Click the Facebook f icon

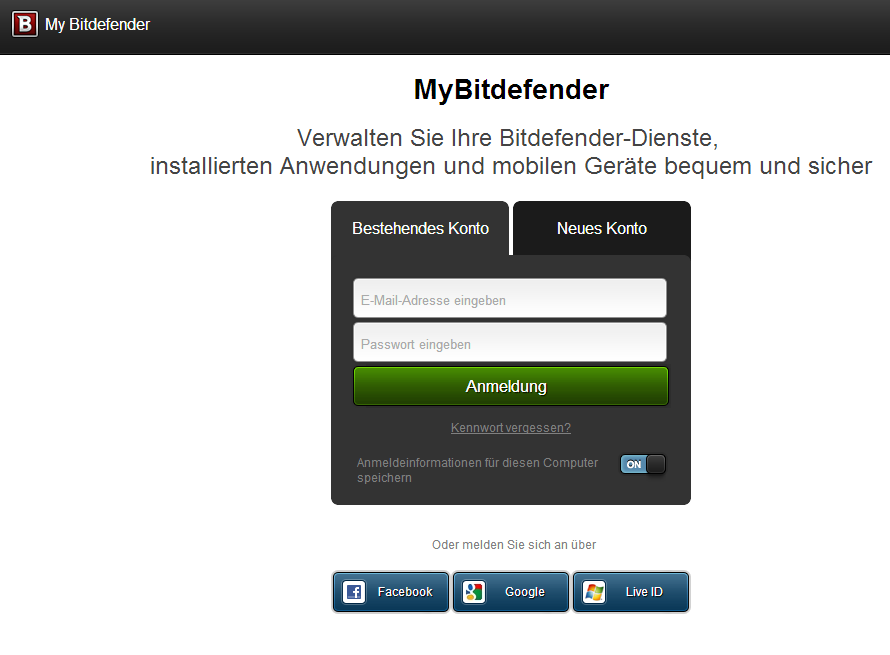(354, 592)
